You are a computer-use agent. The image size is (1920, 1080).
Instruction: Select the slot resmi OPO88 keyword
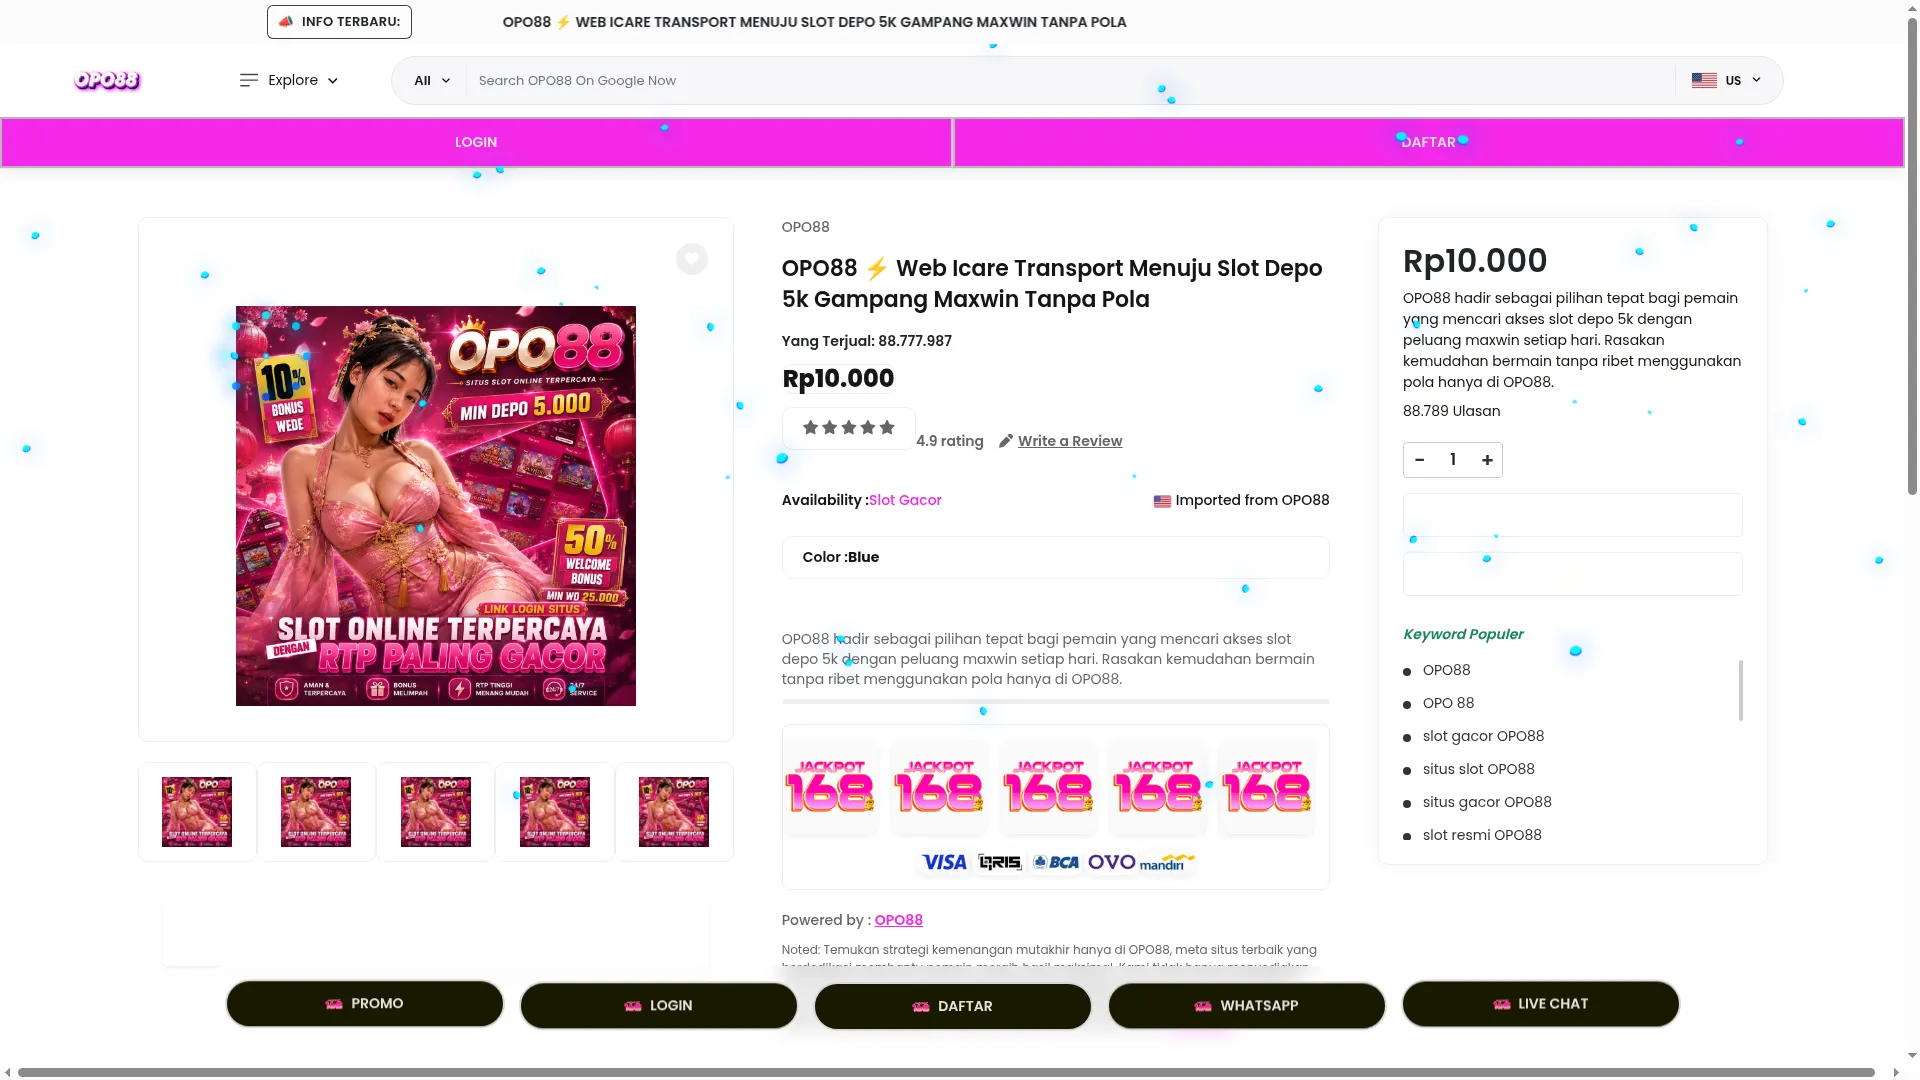tap(1482, 835)
